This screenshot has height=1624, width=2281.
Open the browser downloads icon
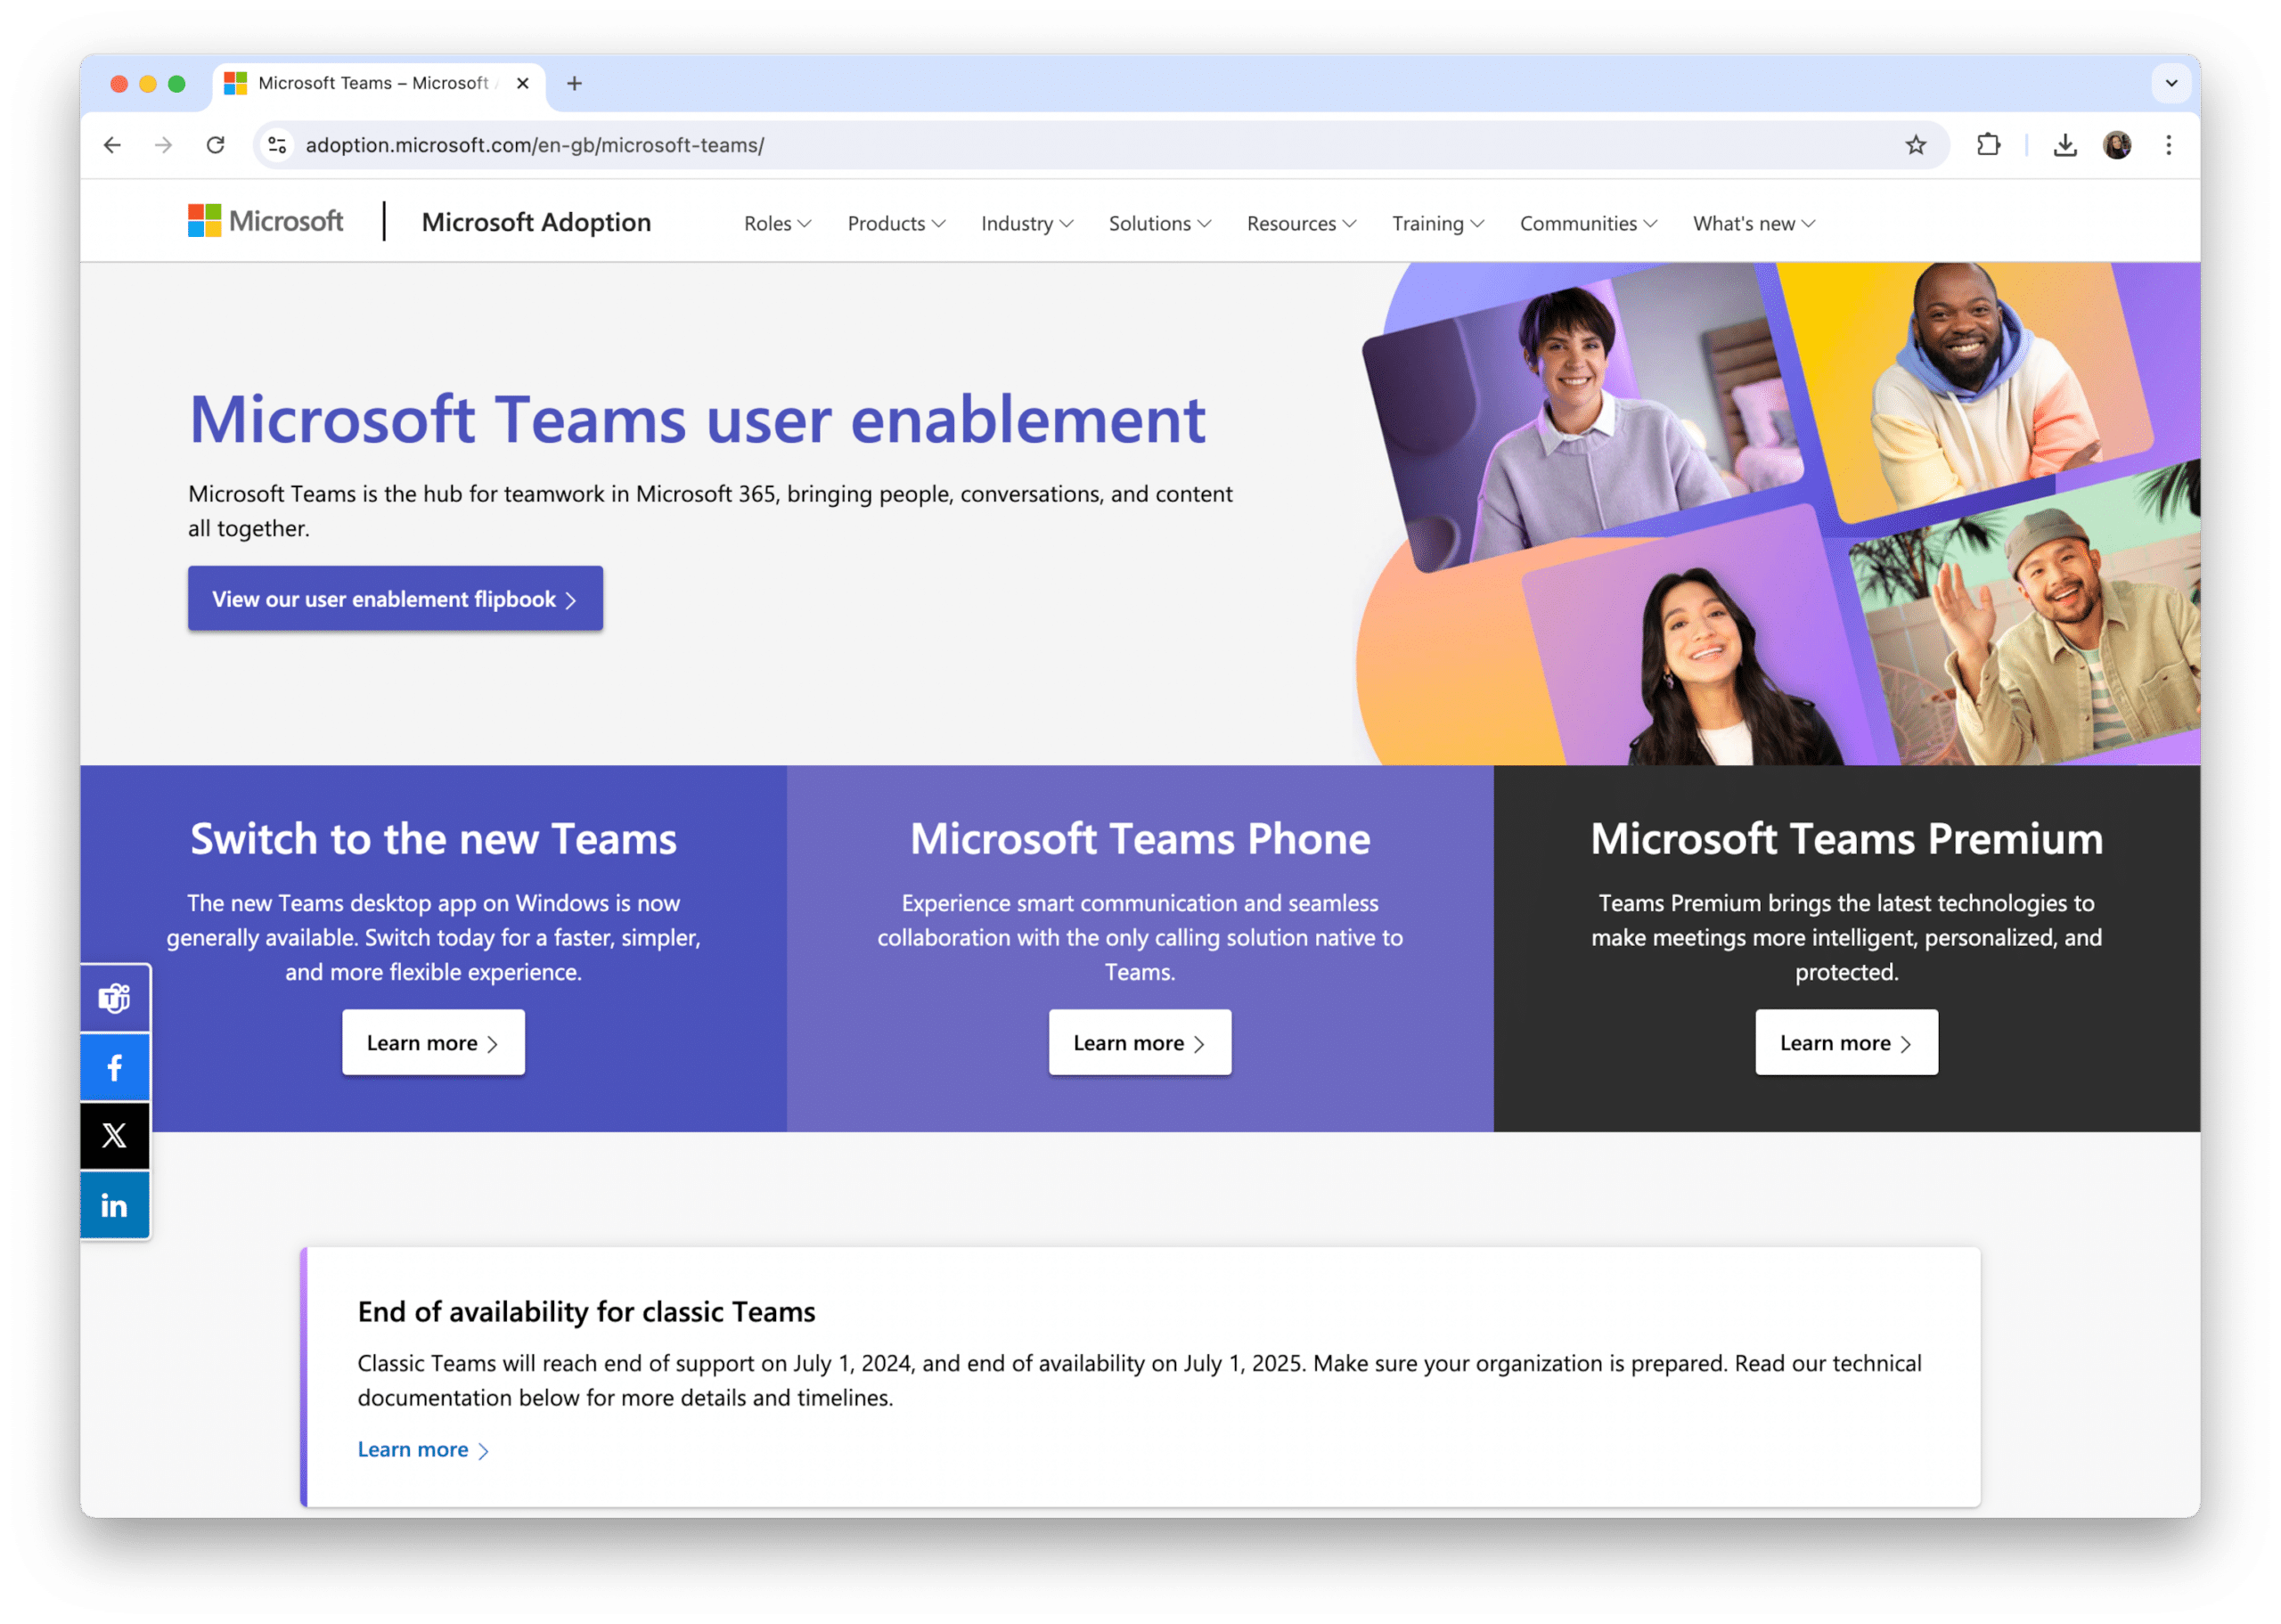pos(2065,145)
